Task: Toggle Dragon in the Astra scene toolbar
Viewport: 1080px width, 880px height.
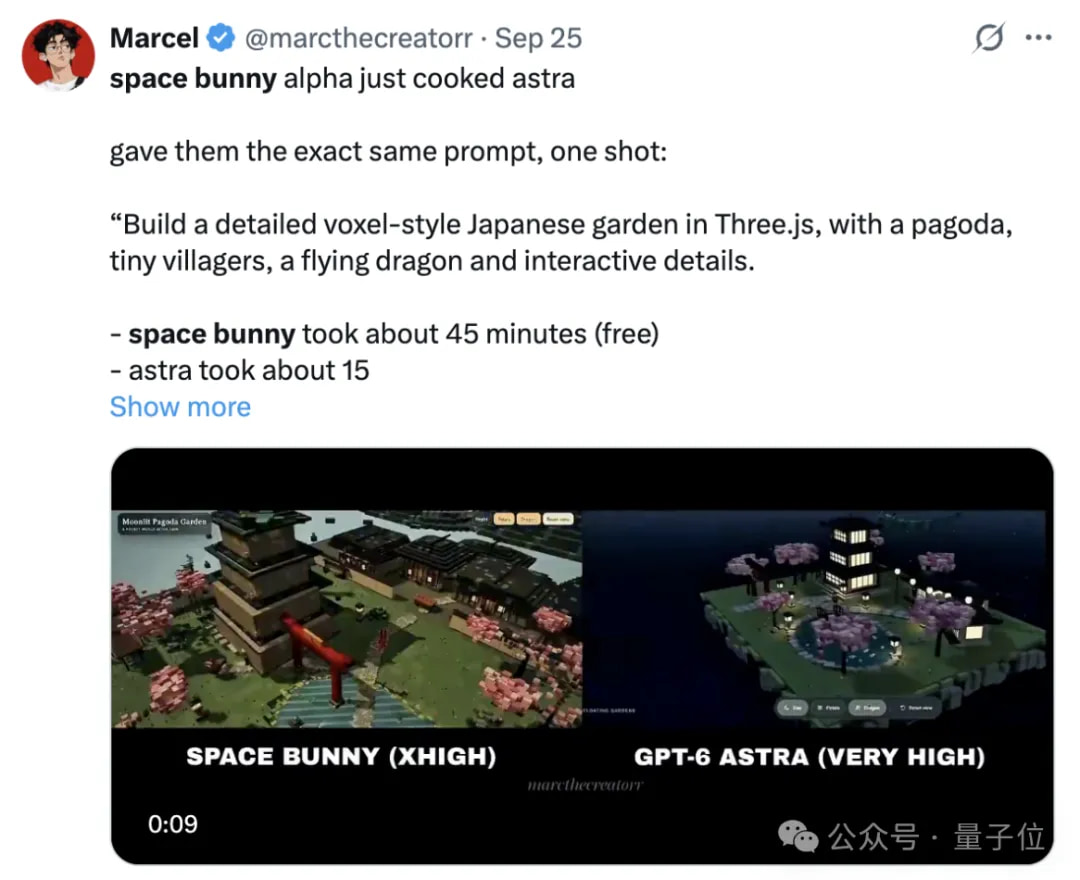Action: pyautogui.click(x=867, y=708)
